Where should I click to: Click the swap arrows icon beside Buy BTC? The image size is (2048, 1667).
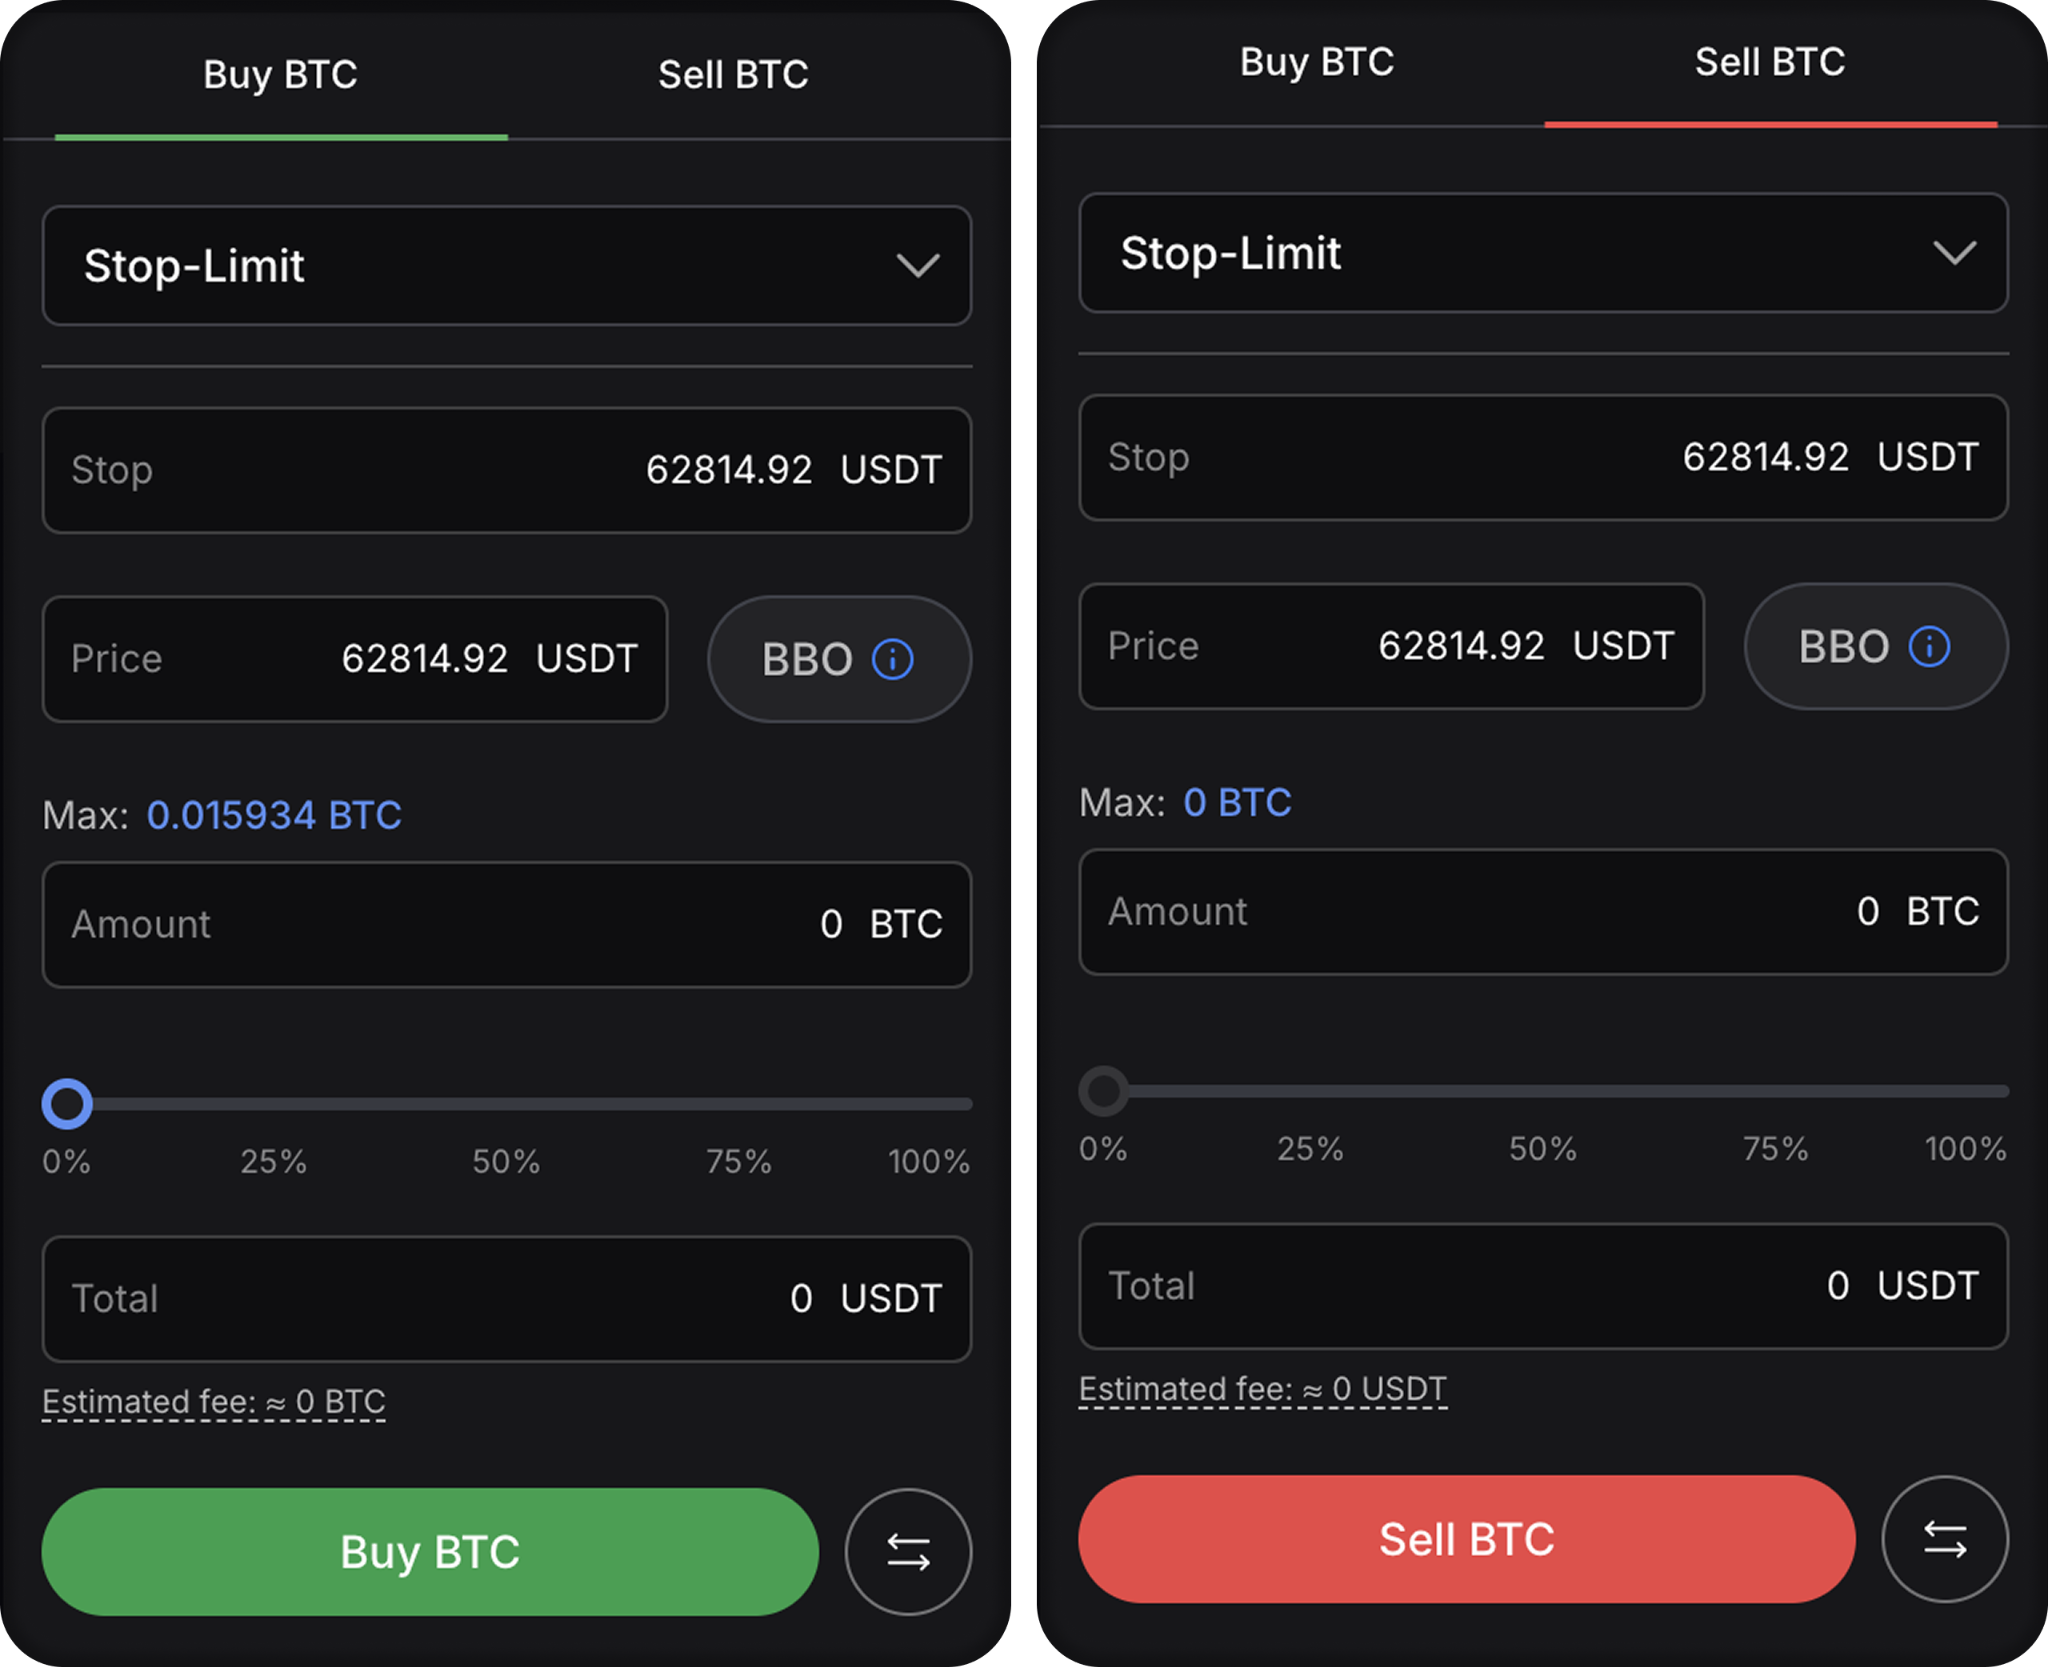point(908,1551)
